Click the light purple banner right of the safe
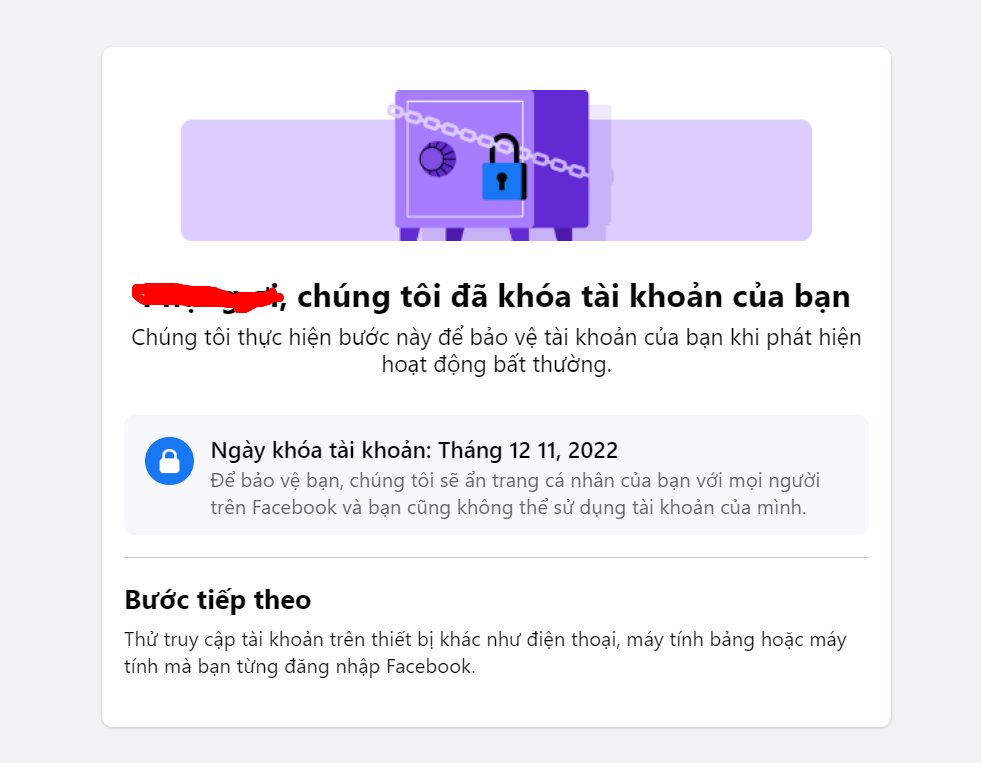 click(x=711, y=180)
